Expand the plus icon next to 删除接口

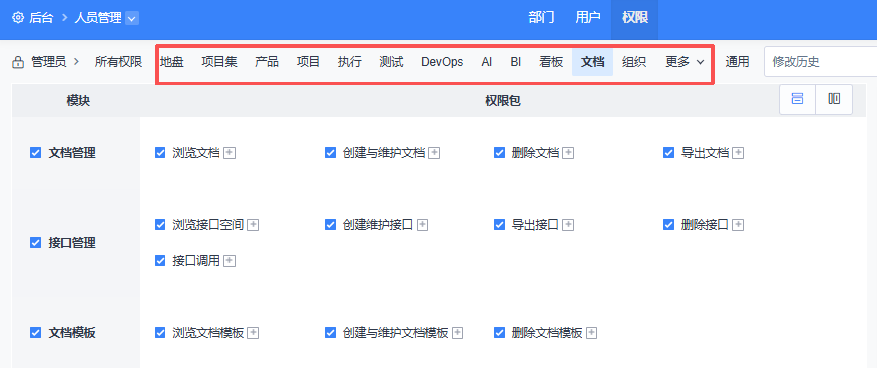tap(738, 225)
